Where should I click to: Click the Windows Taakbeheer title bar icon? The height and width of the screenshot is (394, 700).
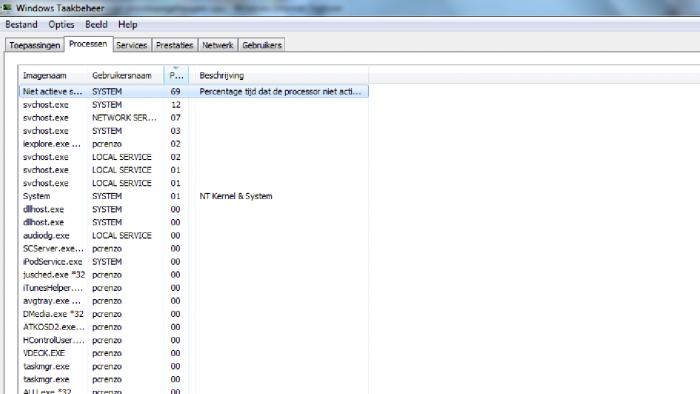point(7,7)
